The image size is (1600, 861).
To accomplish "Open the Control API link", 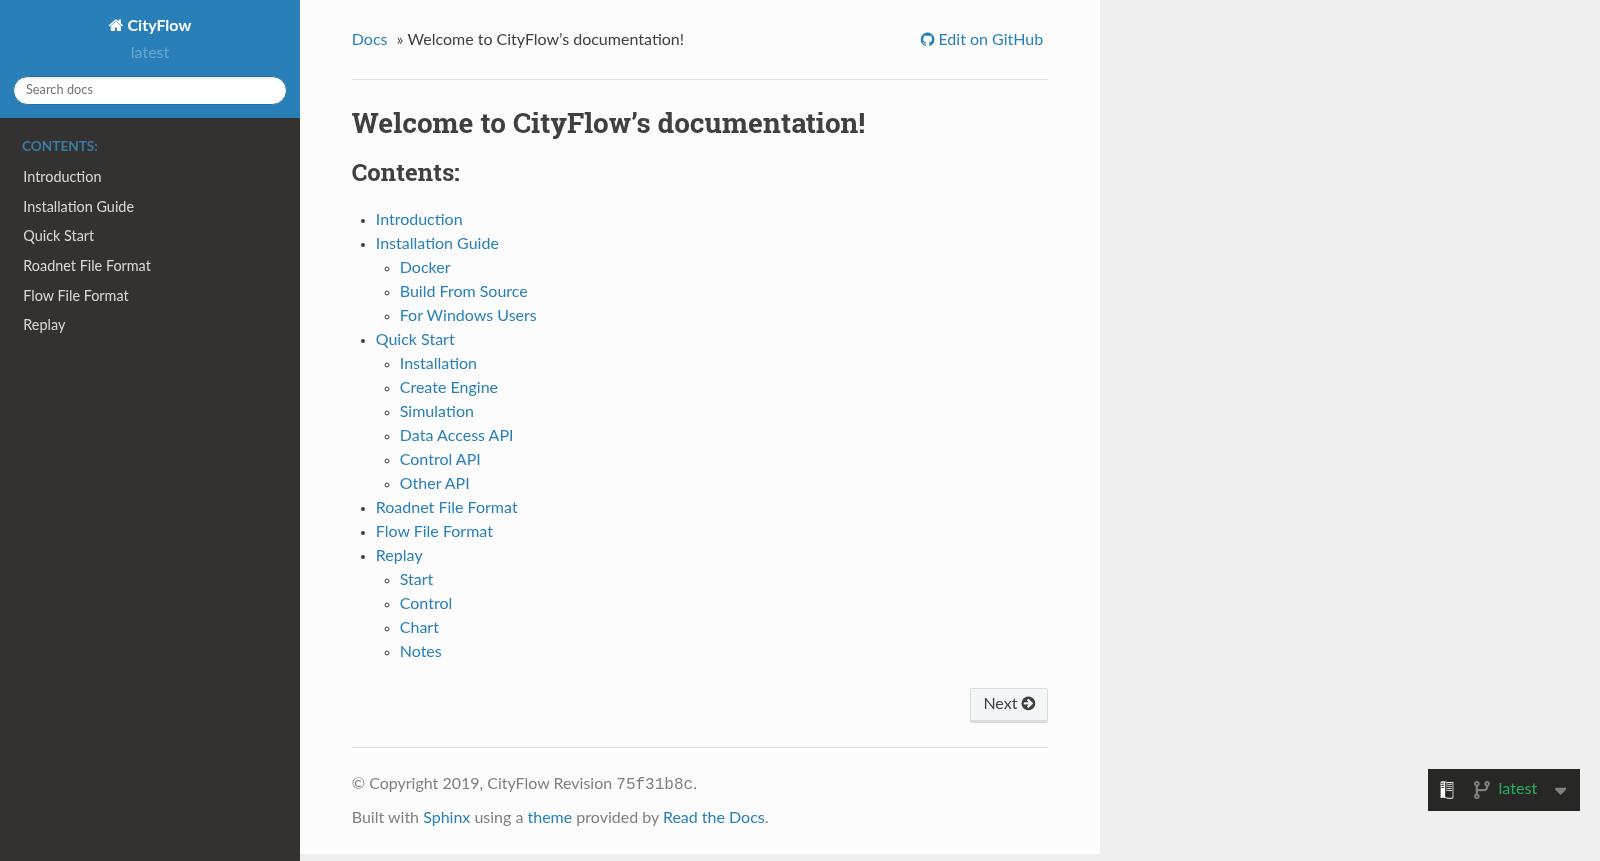I will tap(440, 460).
